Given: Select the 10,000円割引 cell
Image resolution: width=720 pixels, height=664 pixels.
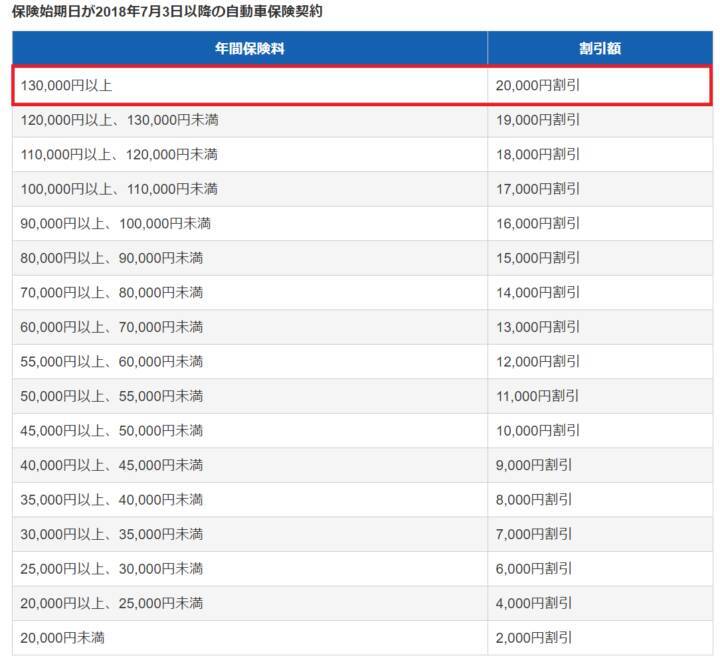Looking at the screenshot, I should point(600,431).
